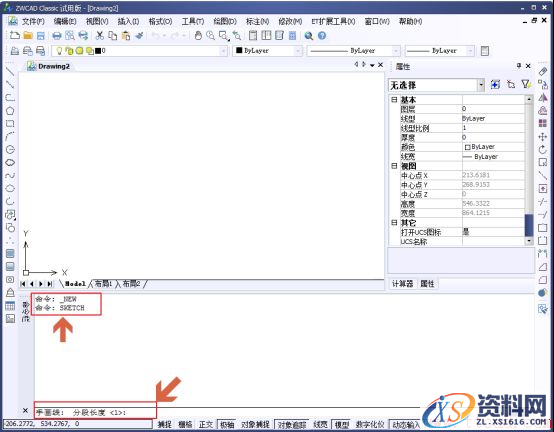
Task: Select the Arc draw tool
Action: click(x=10, y=136)
